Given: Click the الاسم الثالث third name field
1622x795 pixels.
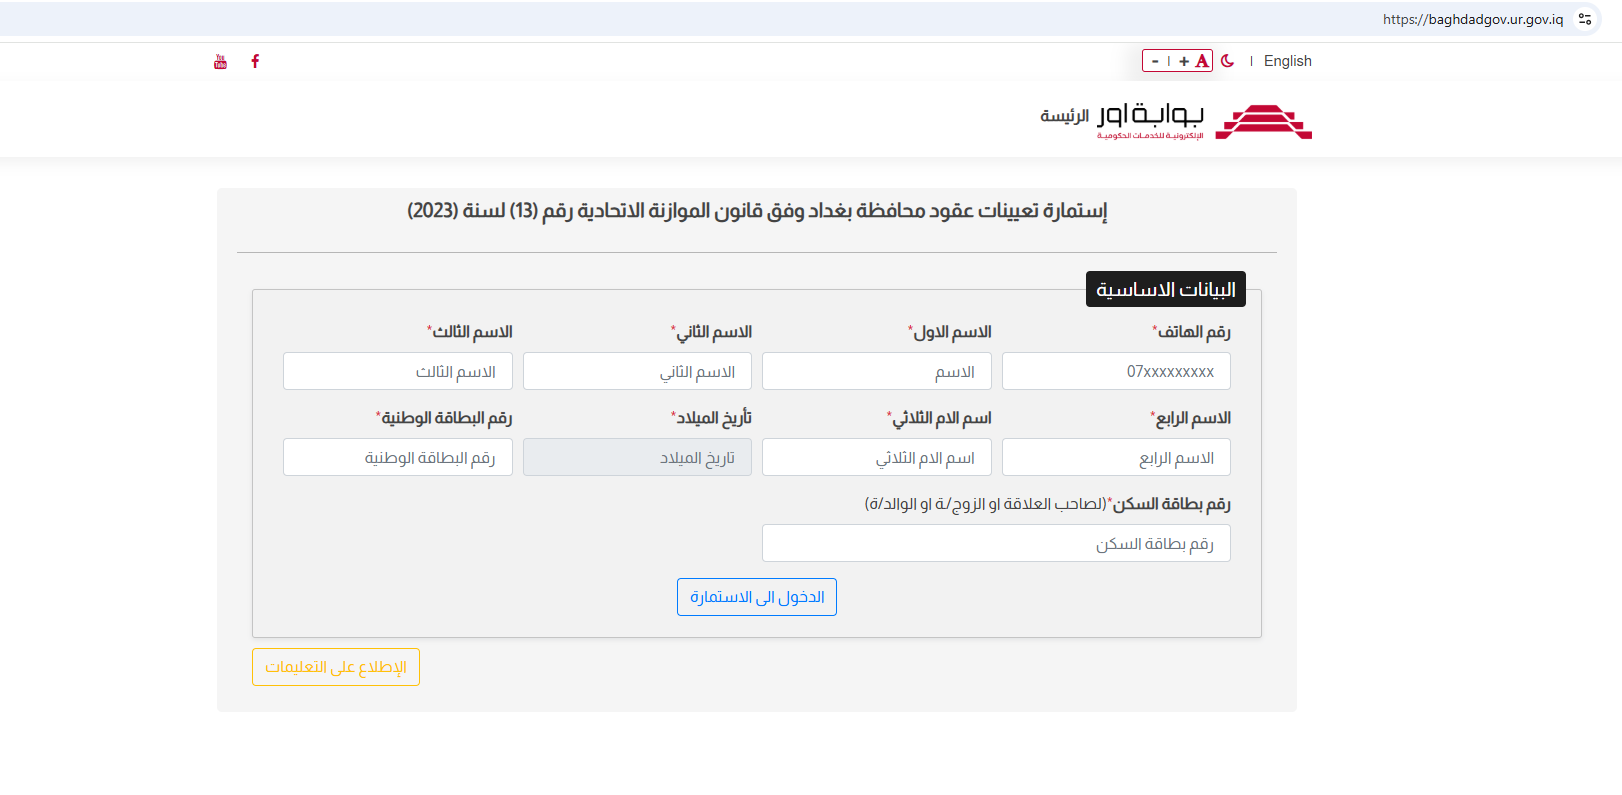Looking at the screenshot, I should click(x=397, y=371).
